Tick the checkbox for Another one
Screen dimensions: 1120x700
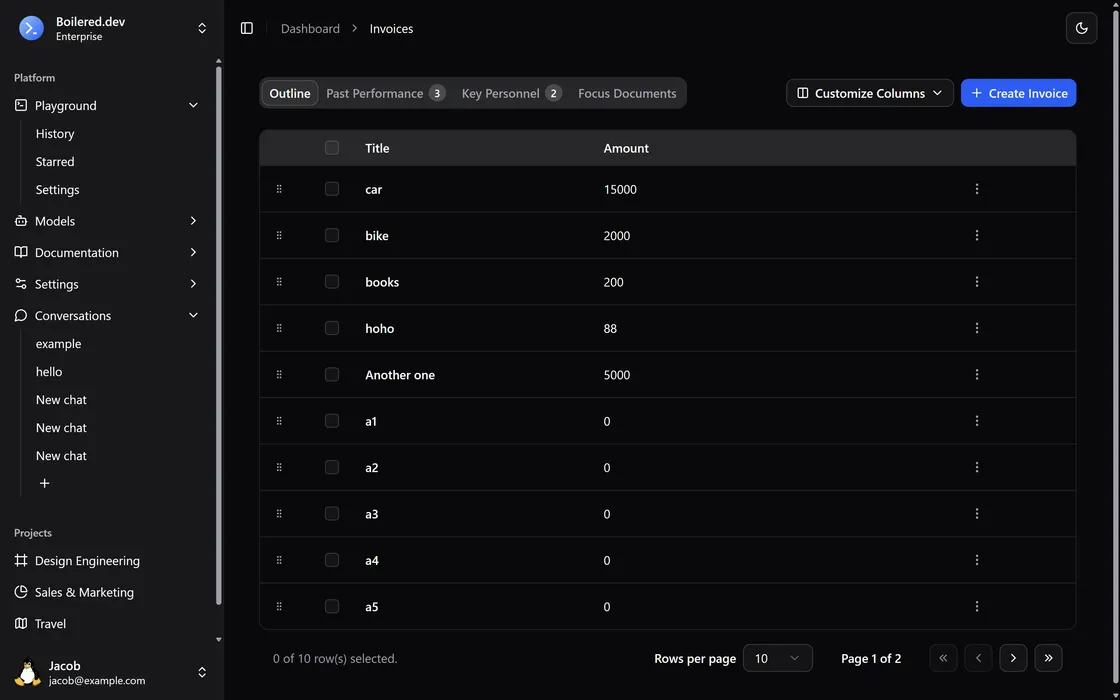tap(332, 375)
